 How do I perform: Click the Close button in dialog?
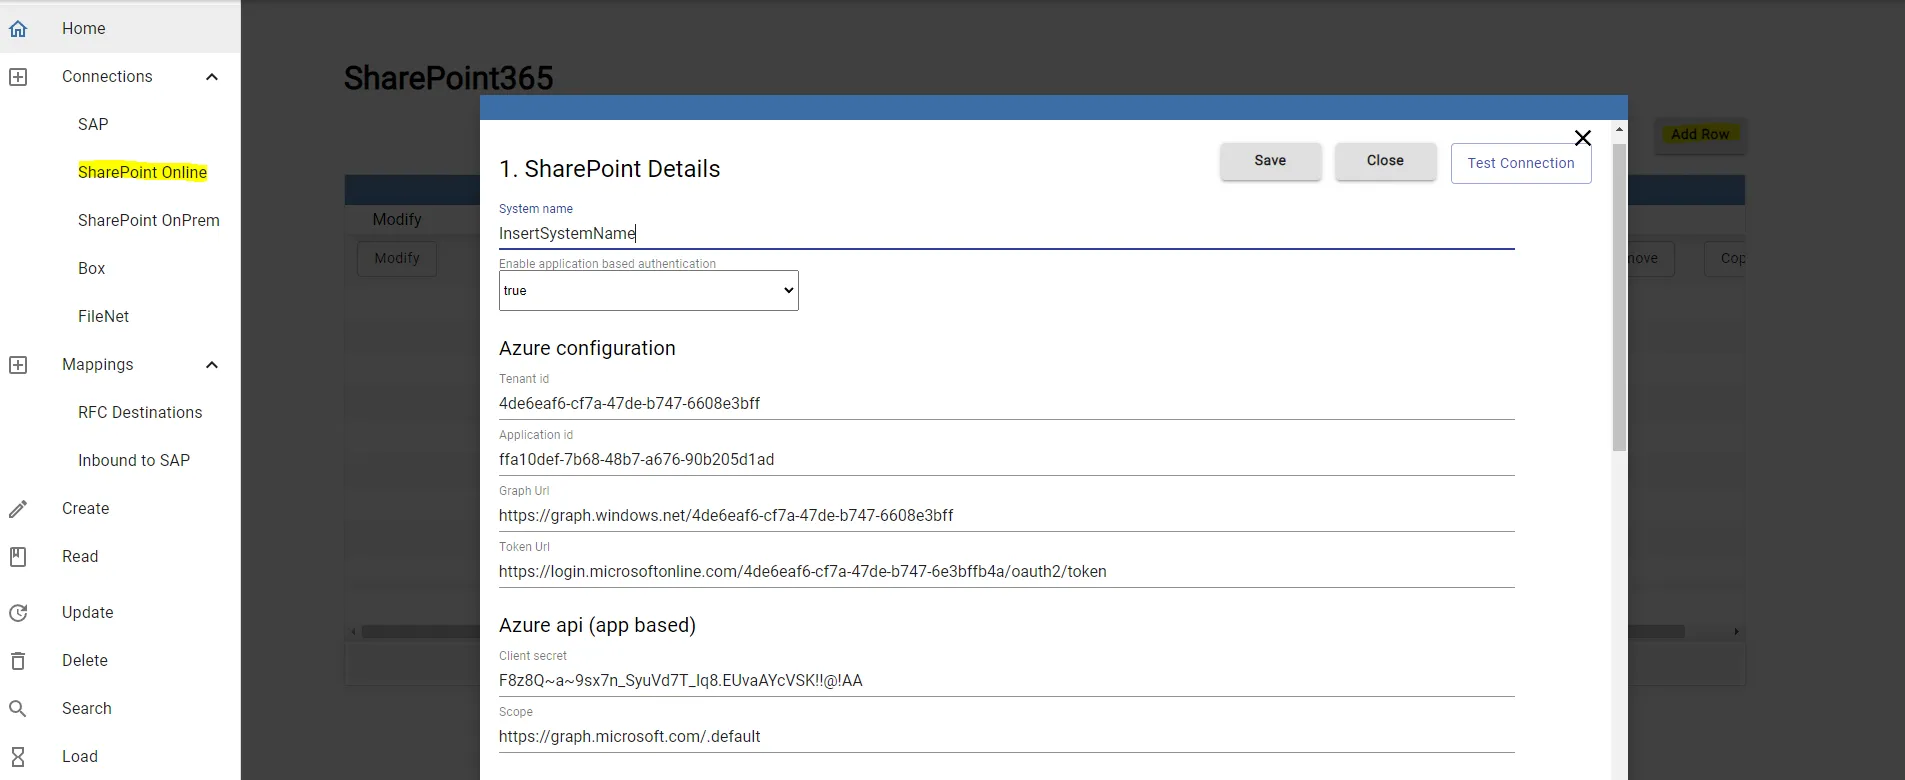coord(1385,161)
